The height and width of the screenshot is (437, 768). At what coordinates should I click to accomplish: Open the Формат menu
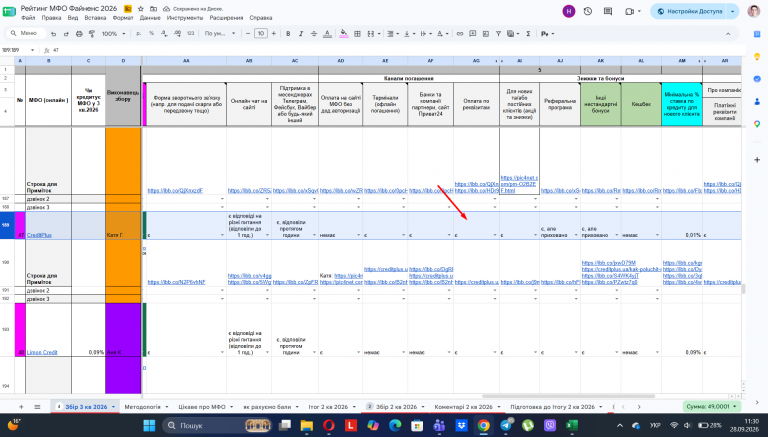[123, 18]
